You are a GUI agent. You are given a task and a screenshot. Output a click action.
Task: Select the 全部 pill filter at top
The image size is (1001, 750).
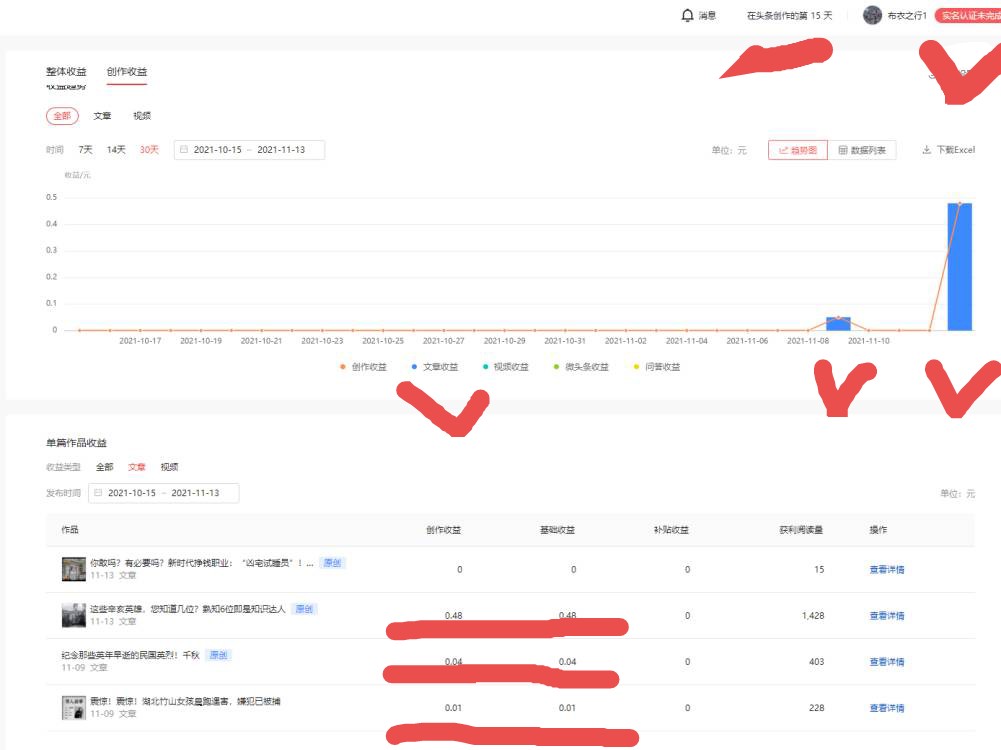pos(62,116)
